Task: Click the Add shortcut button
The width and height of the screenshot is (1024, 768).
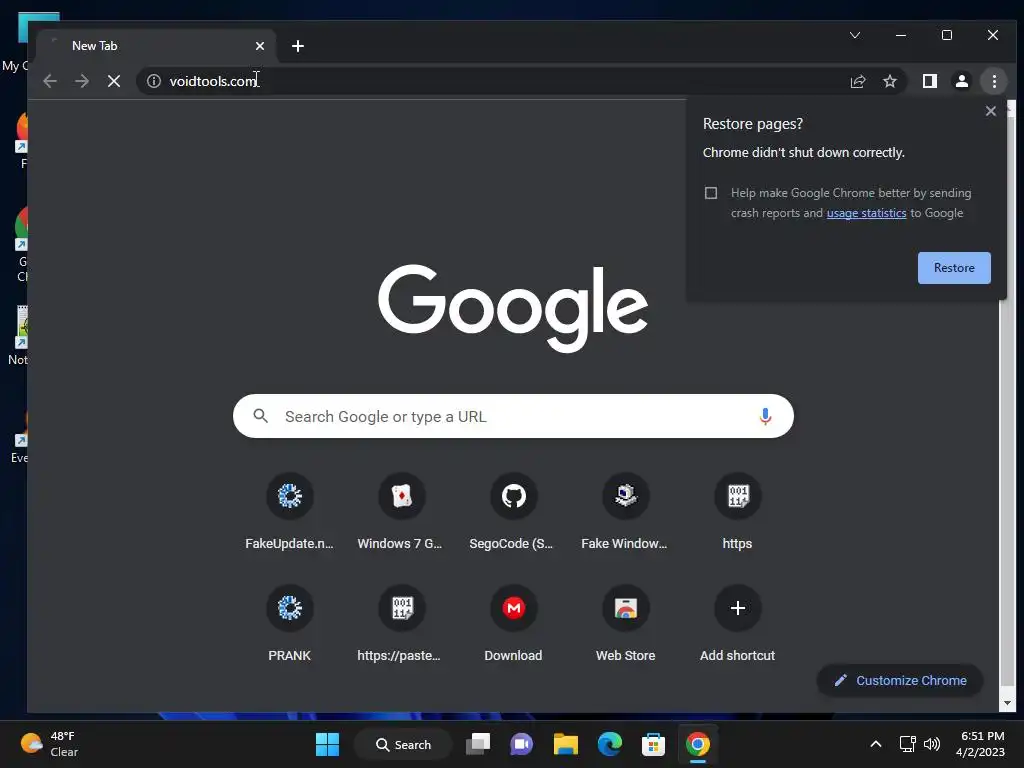Action: [737, 624]
